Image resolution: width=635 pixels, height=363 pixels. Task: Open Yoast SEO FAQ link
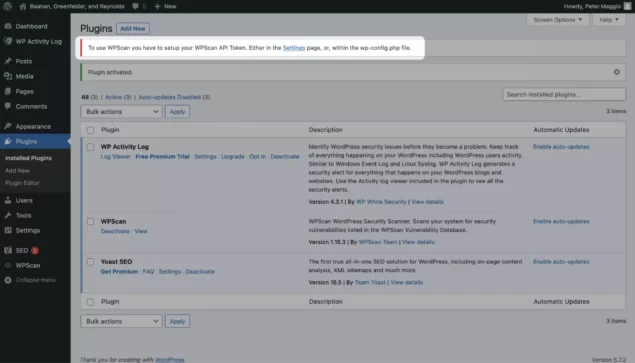[148, 271]
